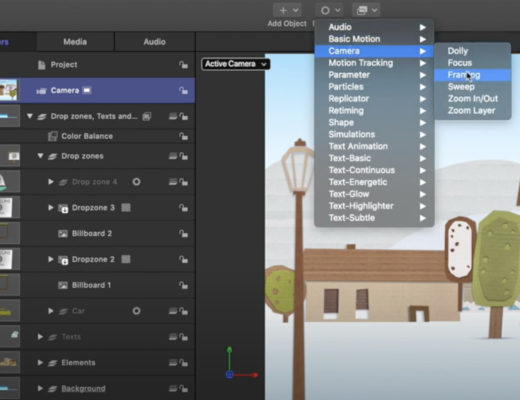520x400 pixels.
Task: Toggle lock on Billboard 2
Action: (x=183, y=234)
